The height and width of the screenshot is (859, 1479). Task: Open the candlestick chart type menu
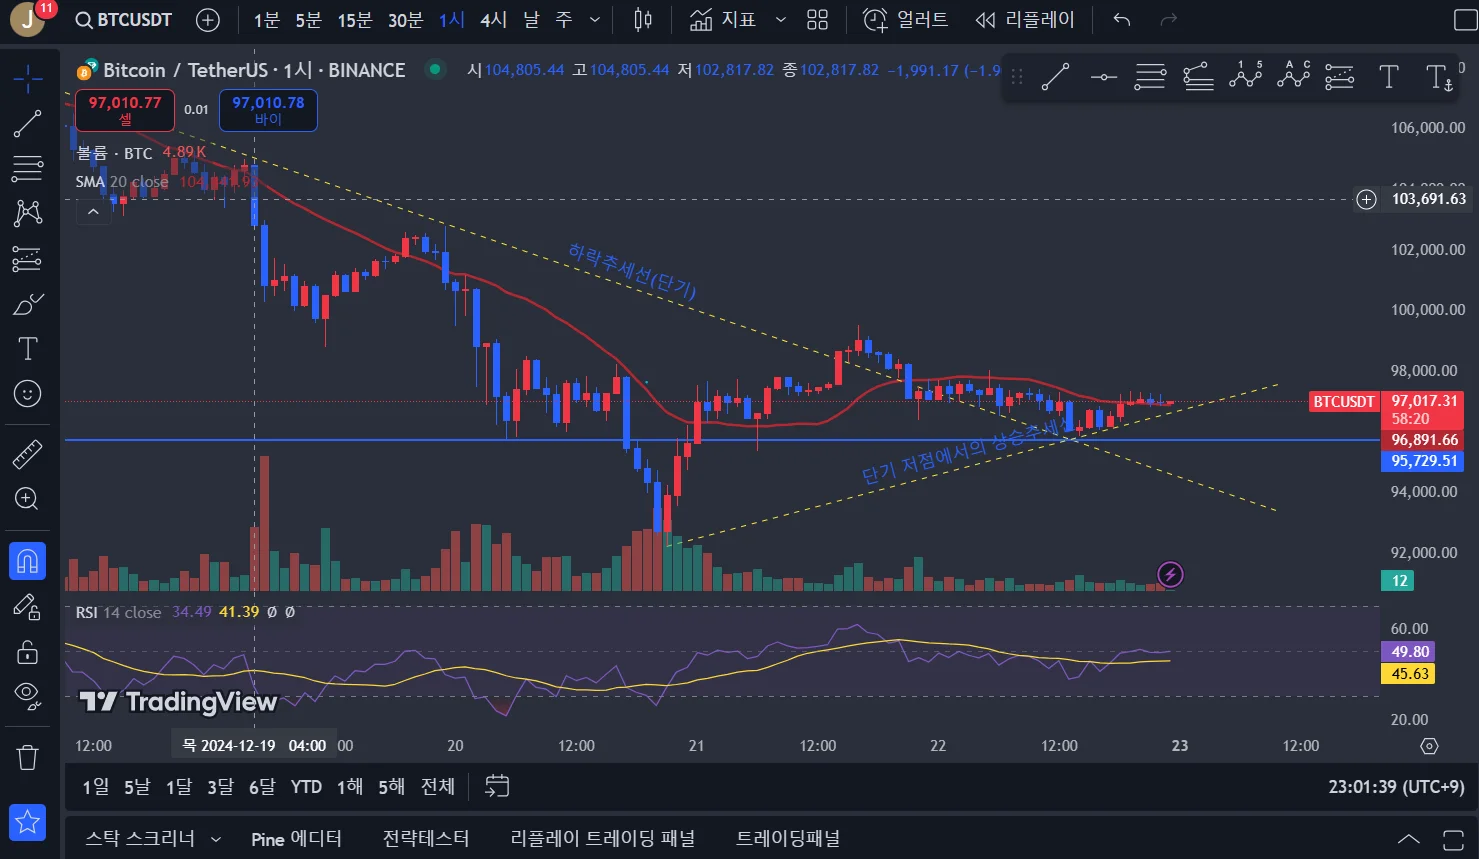[643, 20]
